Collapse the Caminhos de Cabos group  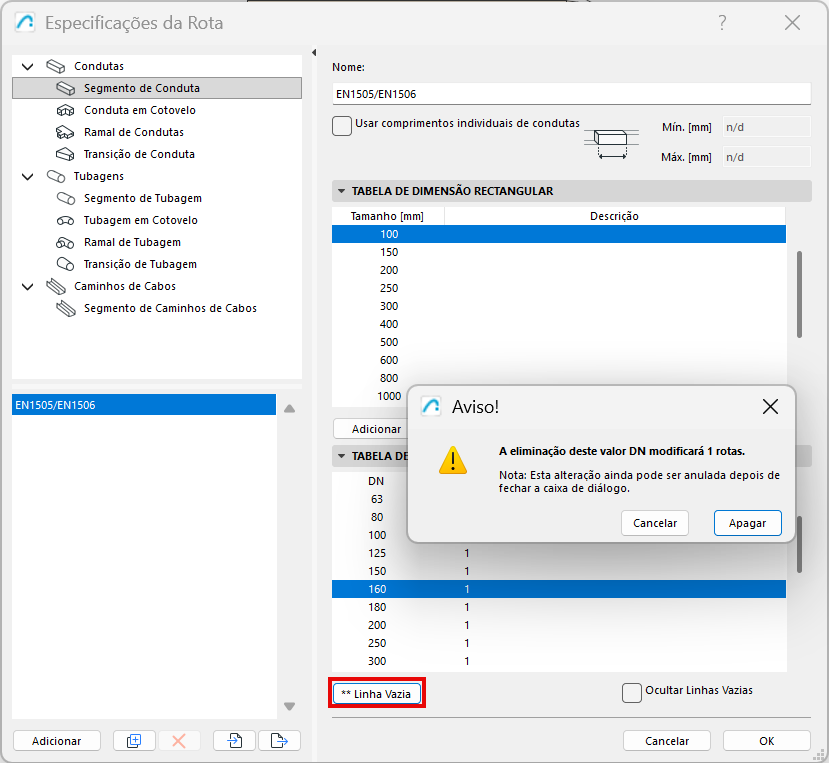tap(27, 287)
